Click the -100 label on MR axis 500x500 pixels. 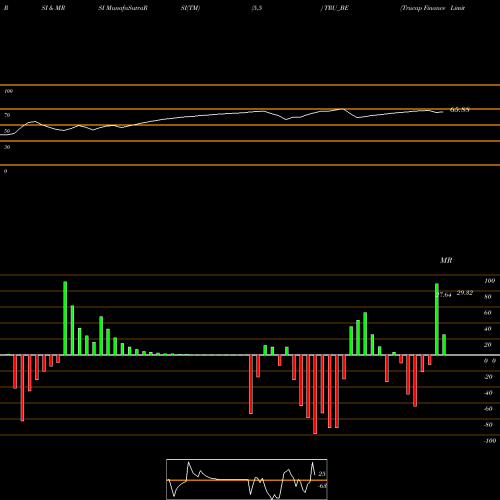pyautogui.click(x=490, y=441)
